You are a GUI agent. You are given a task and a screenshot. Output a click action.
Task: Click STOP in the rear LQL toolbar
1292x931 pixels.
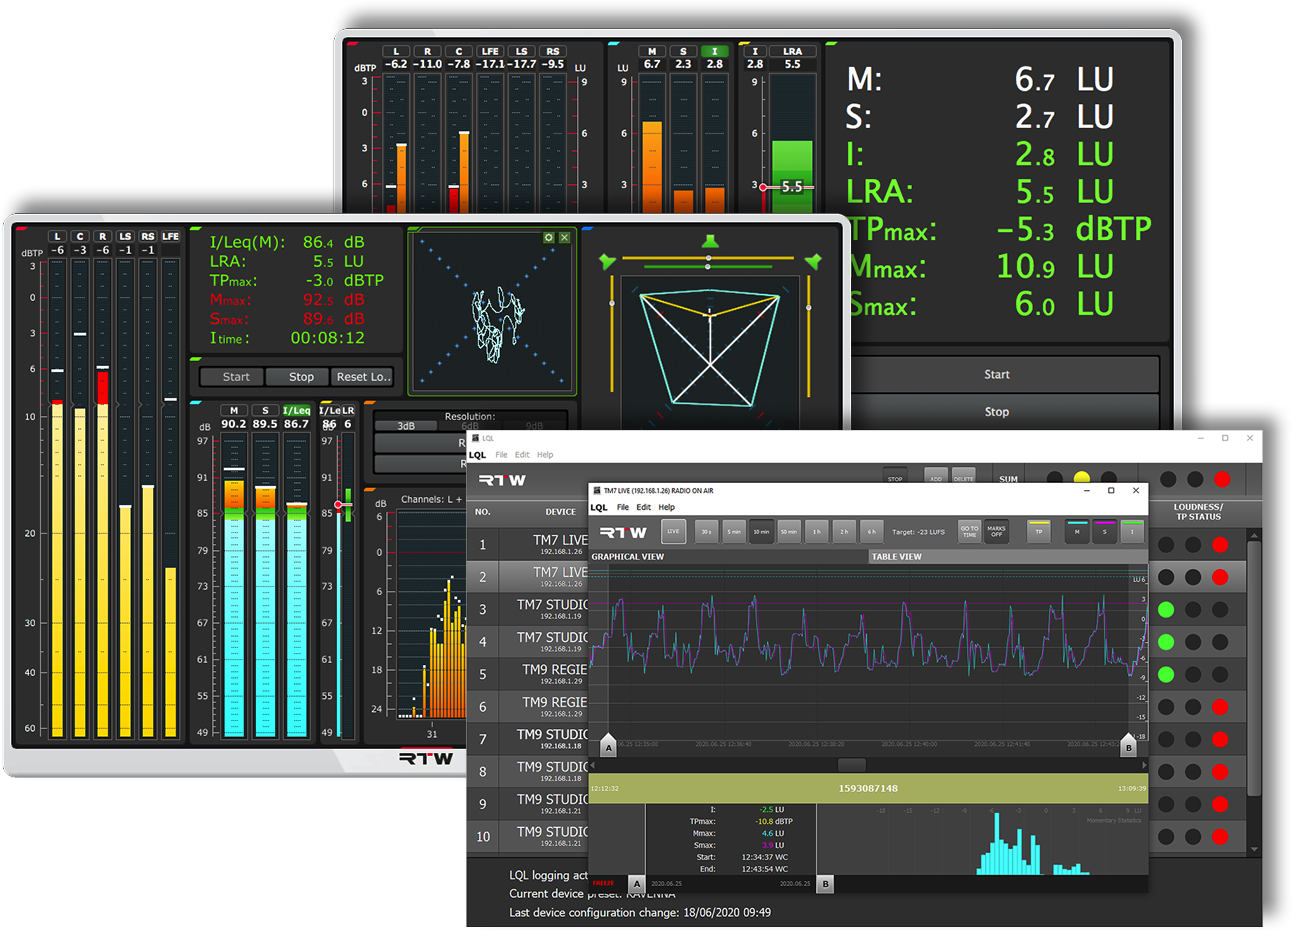(895, 473)
